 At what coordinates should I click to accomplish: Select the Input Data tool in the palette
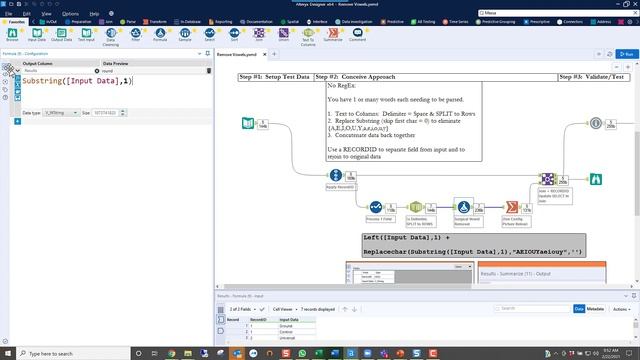(37, 35)
